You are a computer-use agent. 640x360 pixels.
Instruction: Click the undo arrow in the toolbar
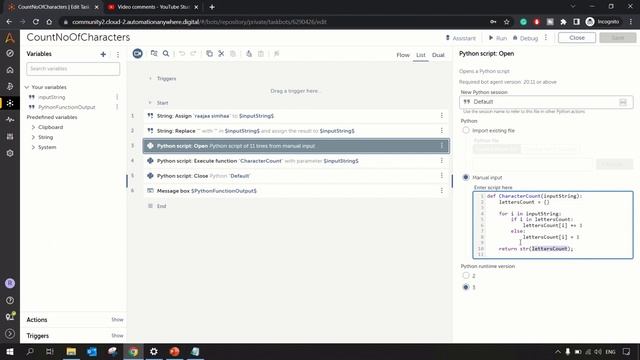[182, 53]
